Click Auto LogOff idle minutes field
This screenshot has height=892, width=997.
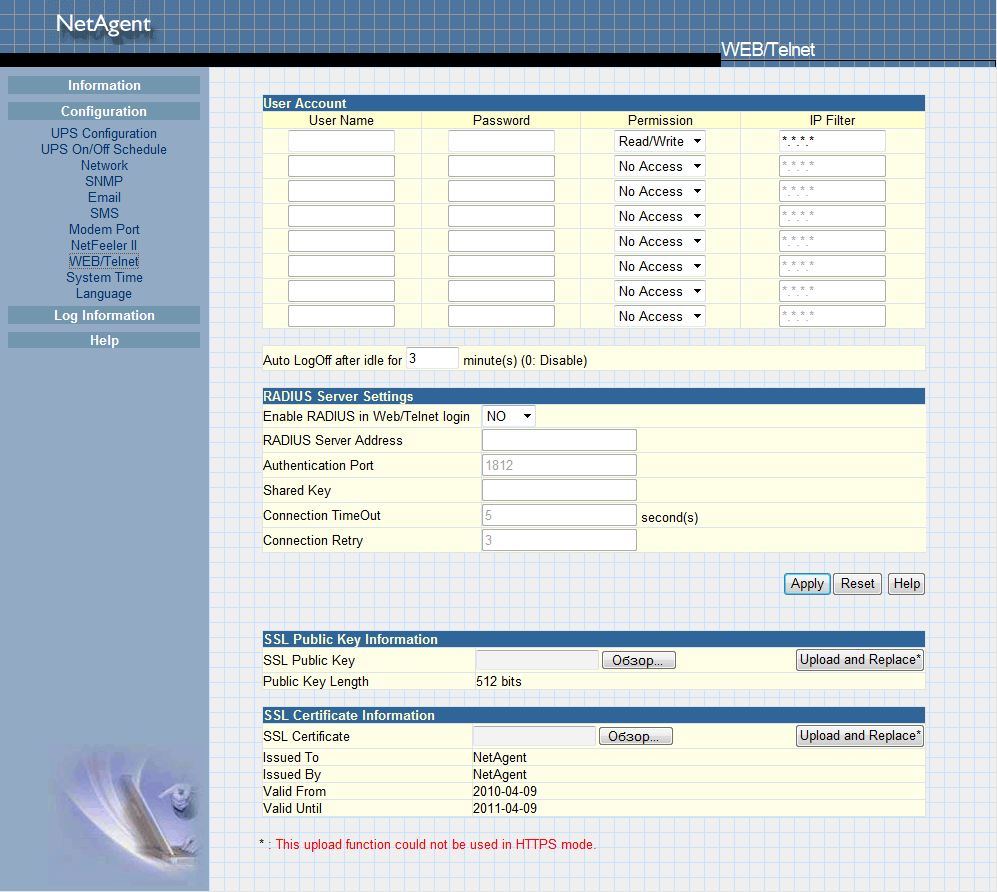(432, 359)
